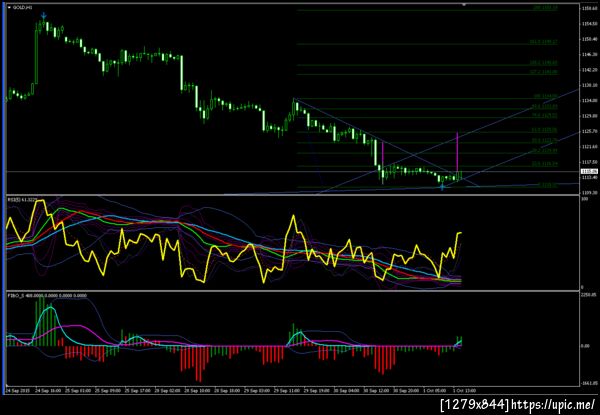This screenshot has width=600, height=415.
Task: Click the 24 Sep 16:00 time label
Action: [48, 391]
